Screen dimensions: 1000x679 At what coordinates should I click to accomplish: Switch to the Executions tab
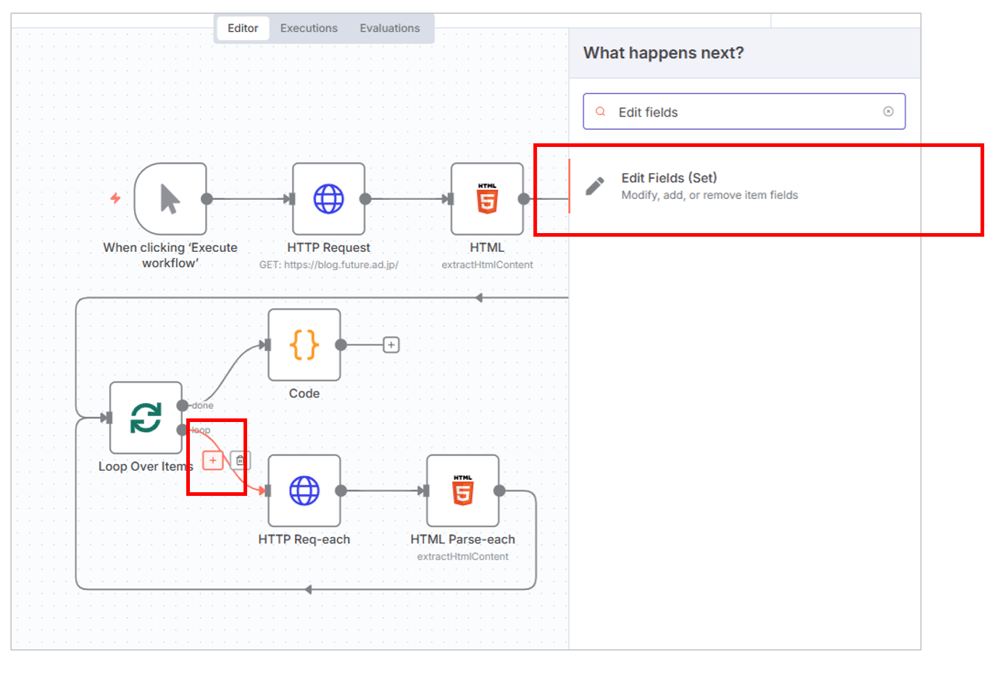pos(308,28)
